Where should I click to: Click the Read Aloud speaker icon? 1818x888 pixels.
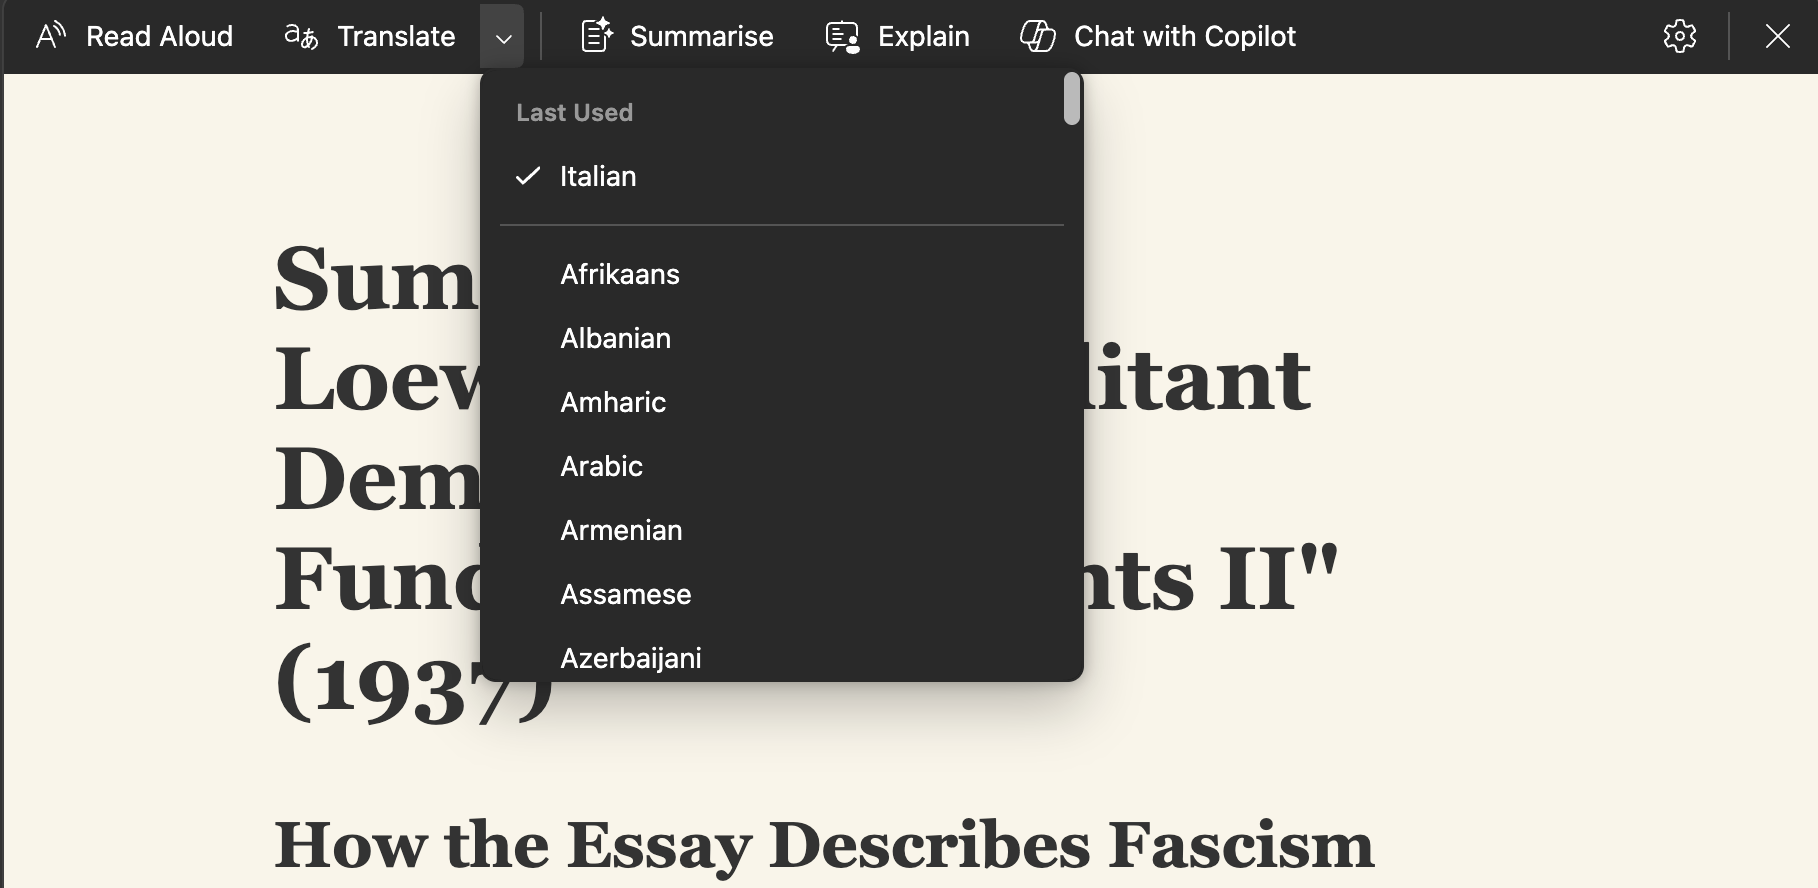click(50, 37)
